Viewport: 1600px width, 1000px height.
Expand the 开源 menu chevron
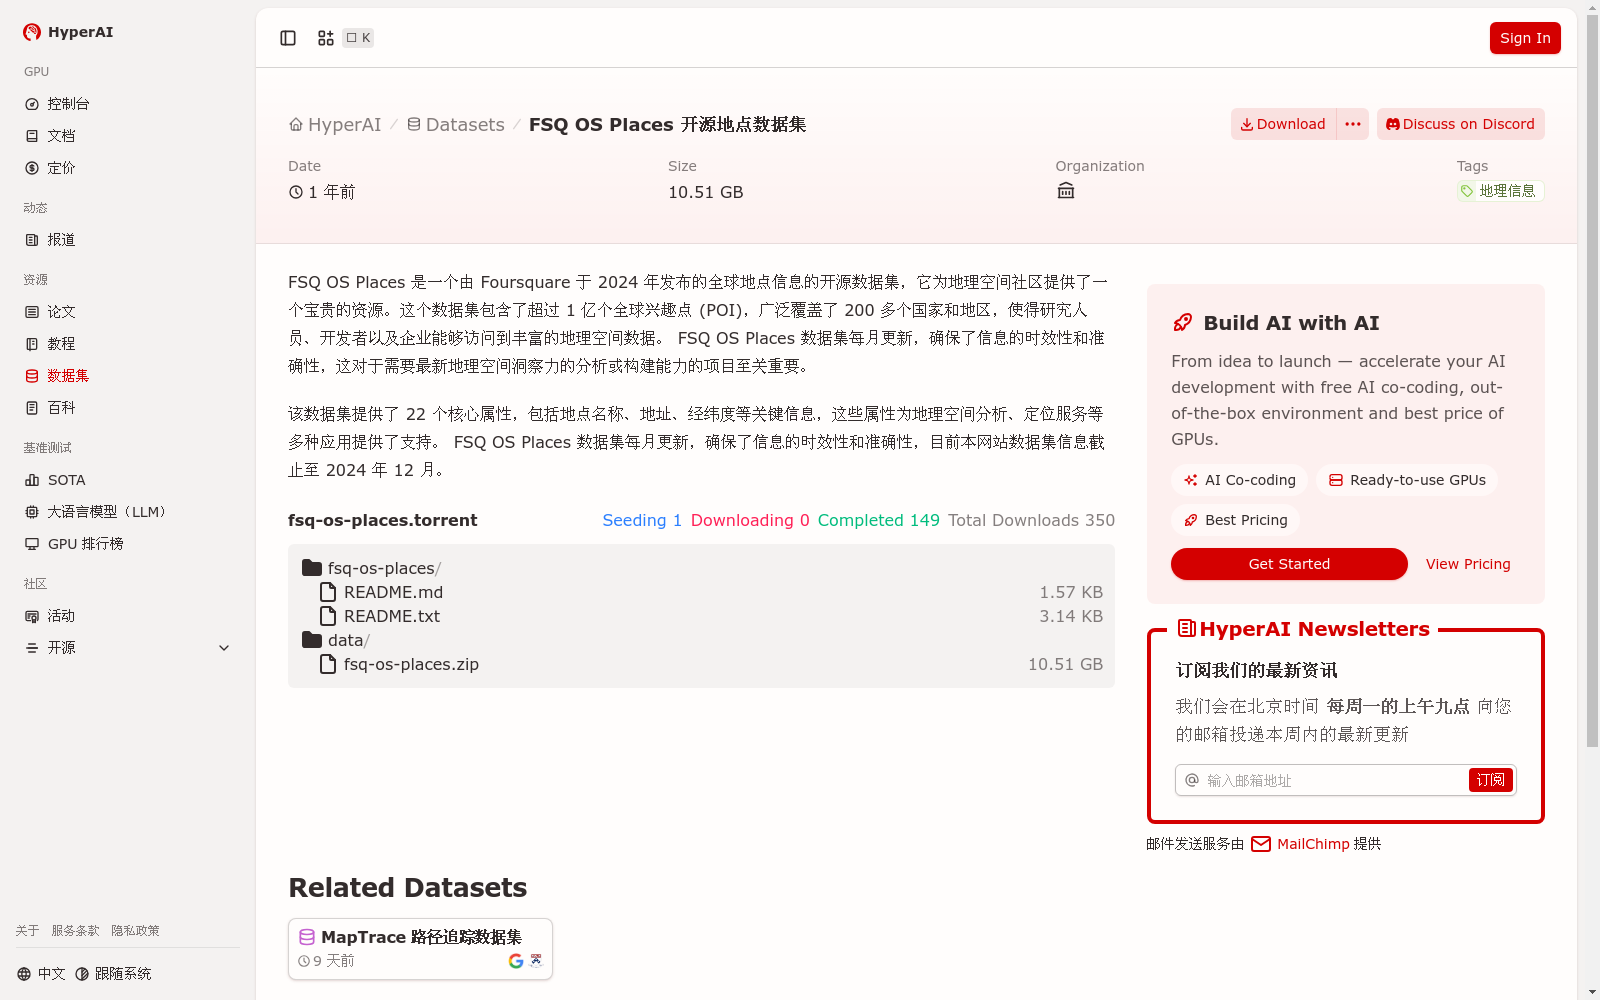coord(224,648)
